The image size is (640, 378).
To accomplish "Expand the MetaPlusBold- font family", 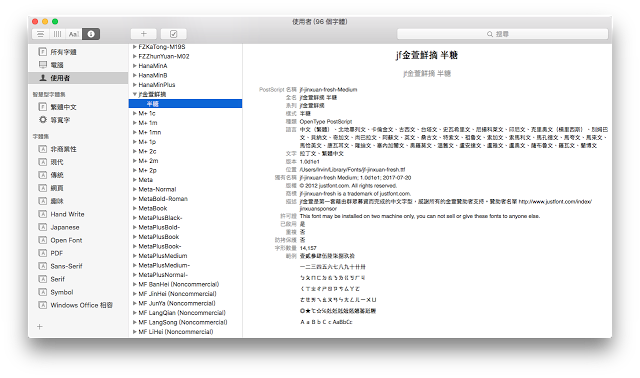I will (135, 227).
